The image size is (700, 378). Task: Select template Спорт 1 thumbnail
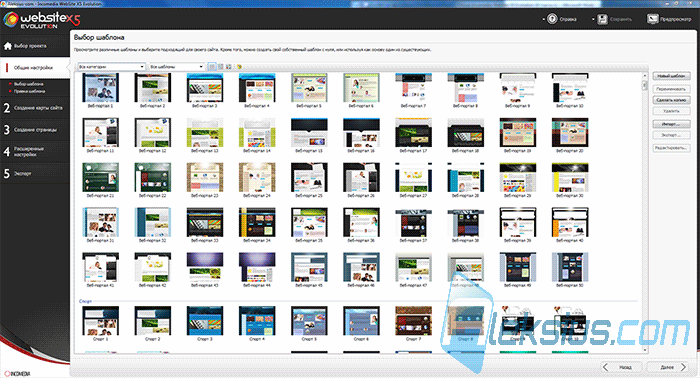[100, 320]
